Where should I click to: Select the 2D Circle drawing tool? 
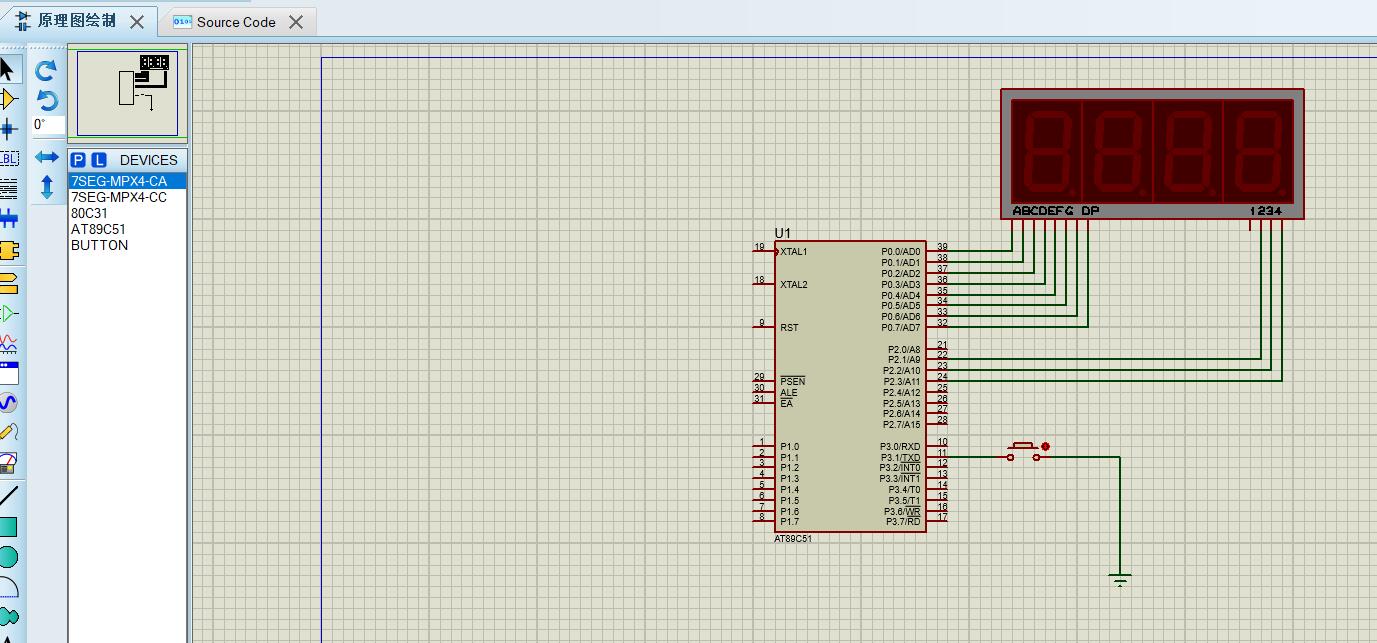[7, 556]
